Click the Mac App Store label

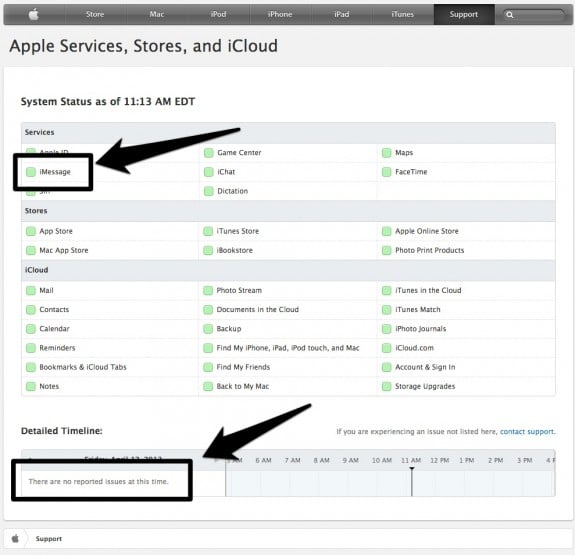click(64, 250)
